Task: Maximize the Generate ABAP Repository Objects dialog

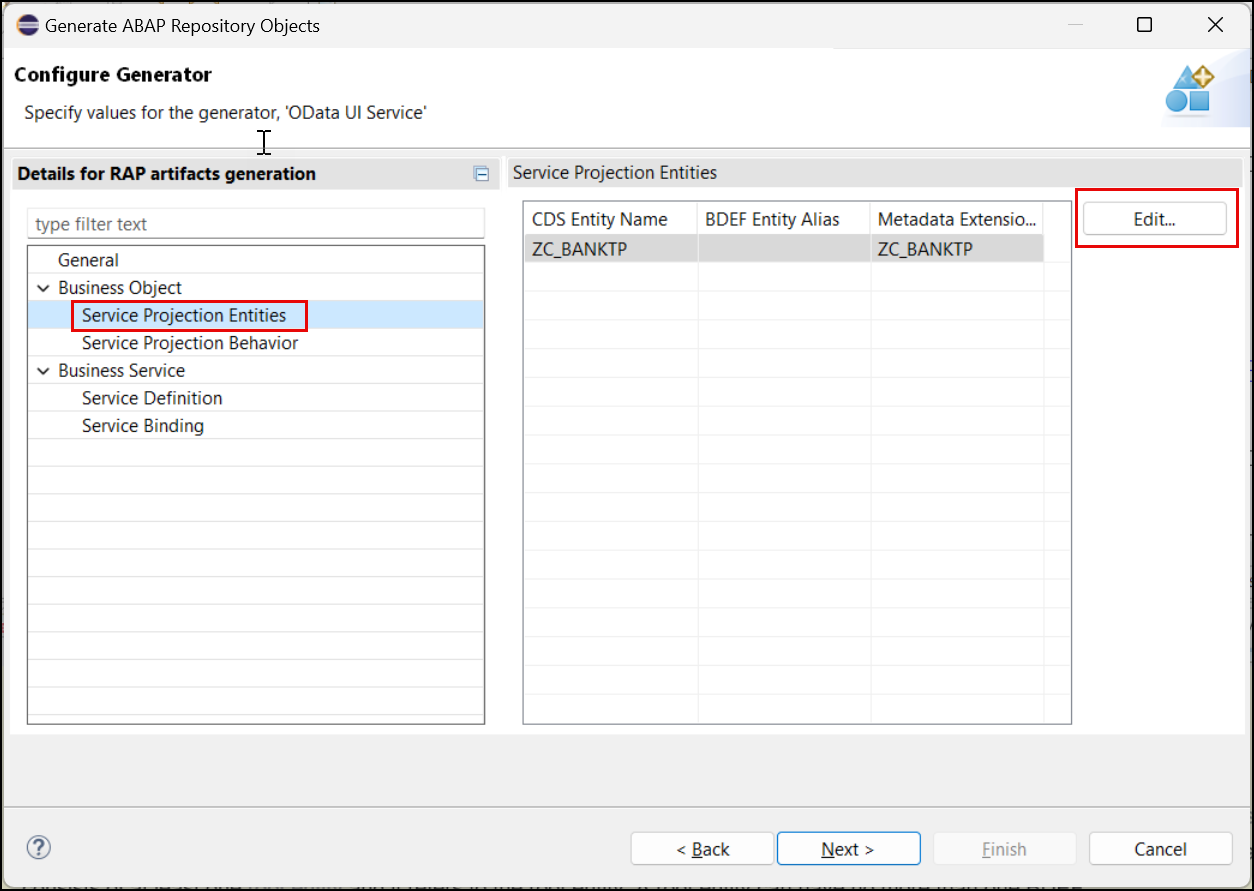Action: click(1144, 25)
